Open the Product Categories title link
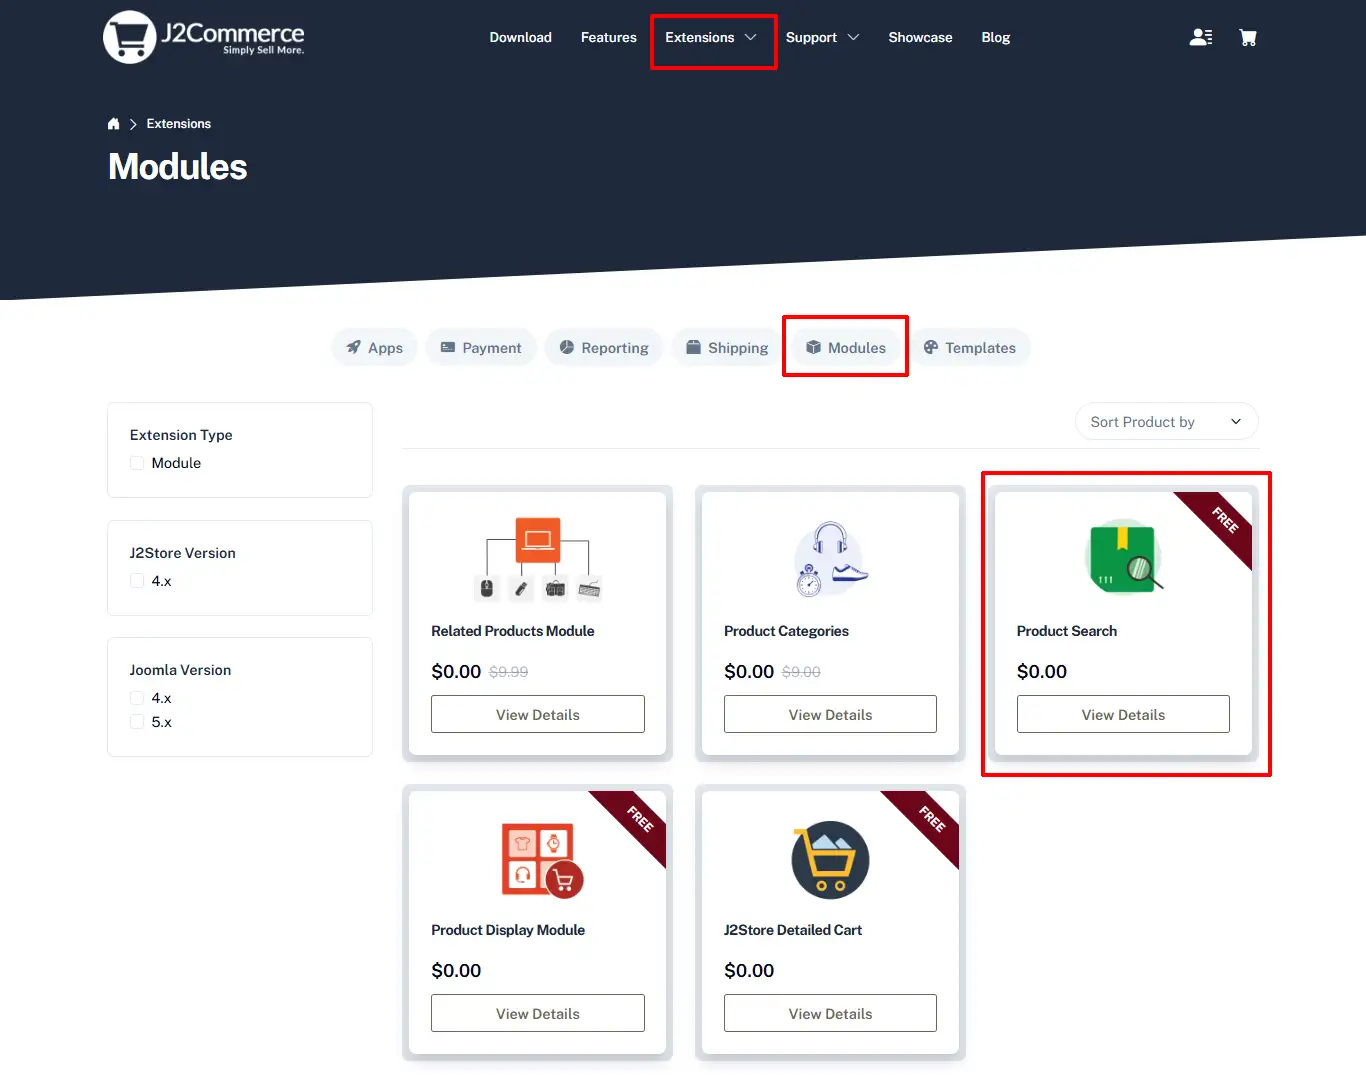Screen dimensions: 1366x1079 tap(786, 631)
